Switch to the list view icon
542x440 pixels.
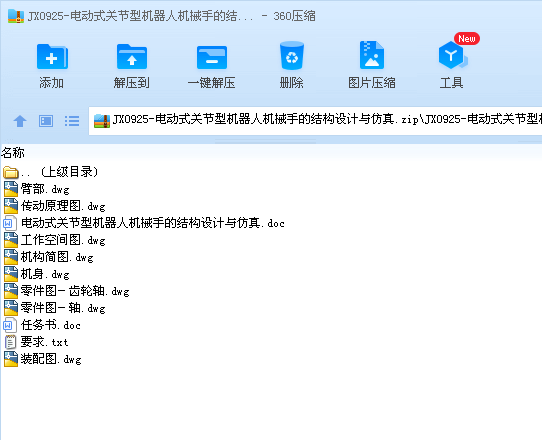(72, 121)
